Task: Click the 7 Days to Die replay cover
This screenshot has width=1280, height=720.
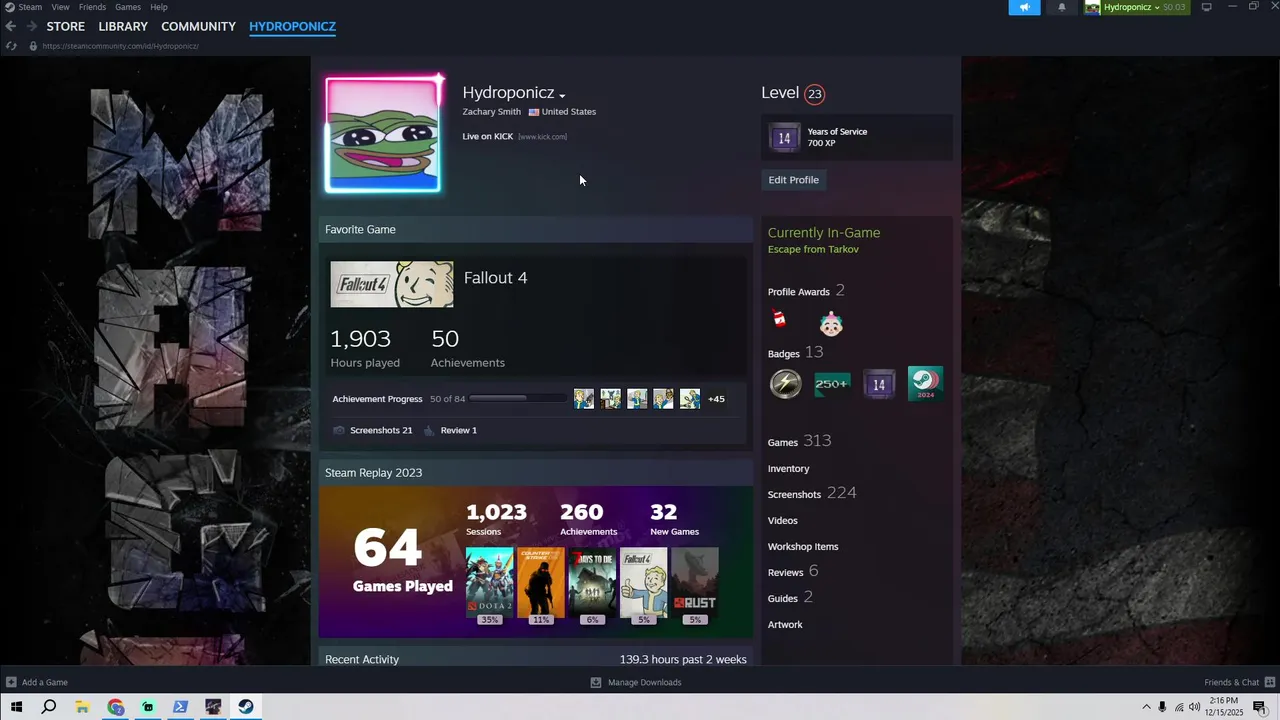Action: [592, 582]
